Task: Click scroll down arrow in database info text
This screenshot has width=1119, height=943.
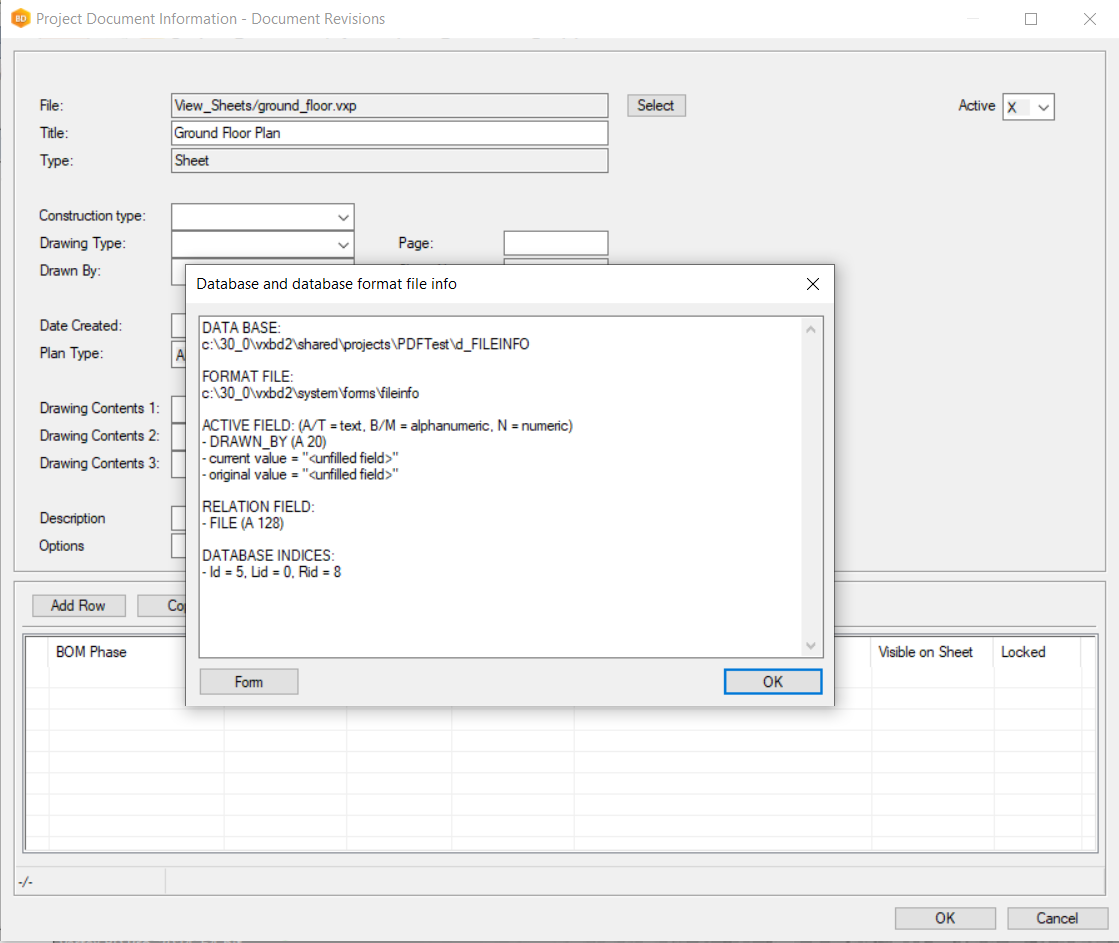Action: pos(810,645)
